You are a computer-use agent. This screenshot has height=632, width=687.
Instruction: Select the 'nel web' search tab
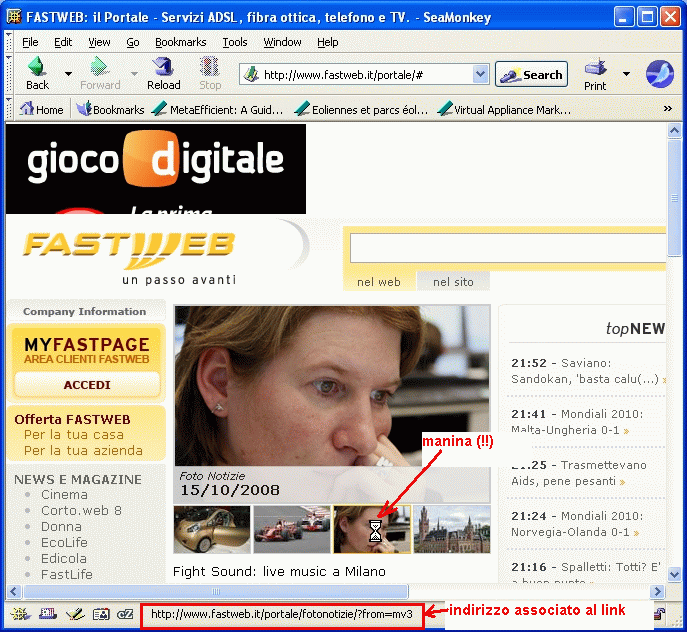[x=379, y=281]
